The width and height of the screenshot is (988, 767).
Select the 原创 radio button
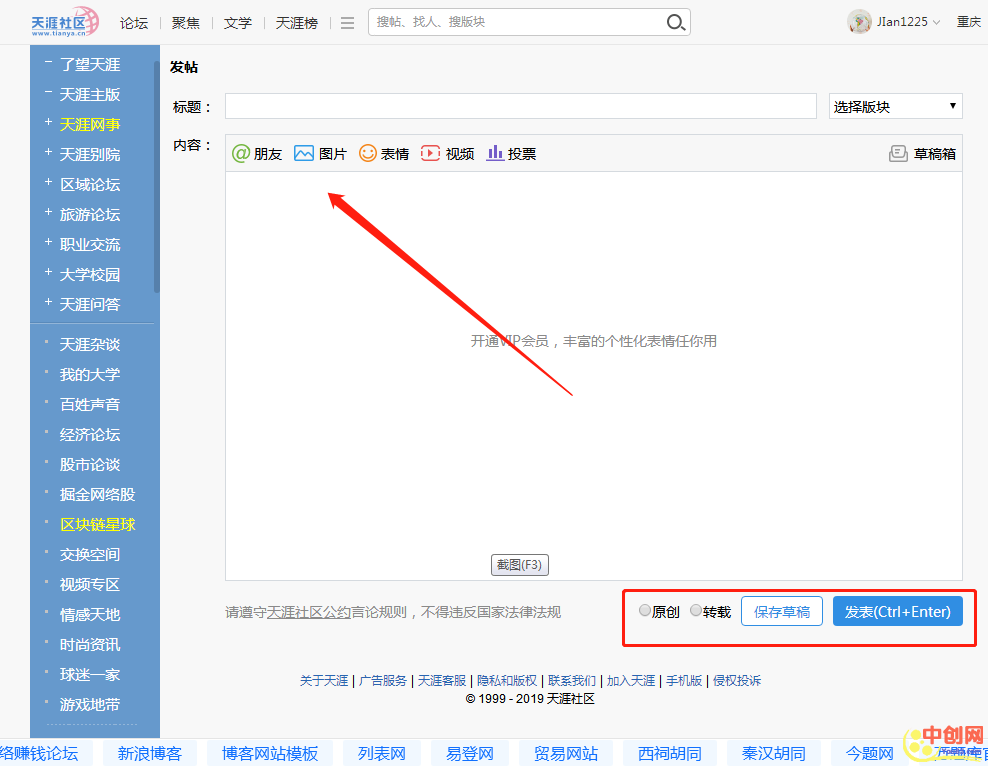coord(645,611)
